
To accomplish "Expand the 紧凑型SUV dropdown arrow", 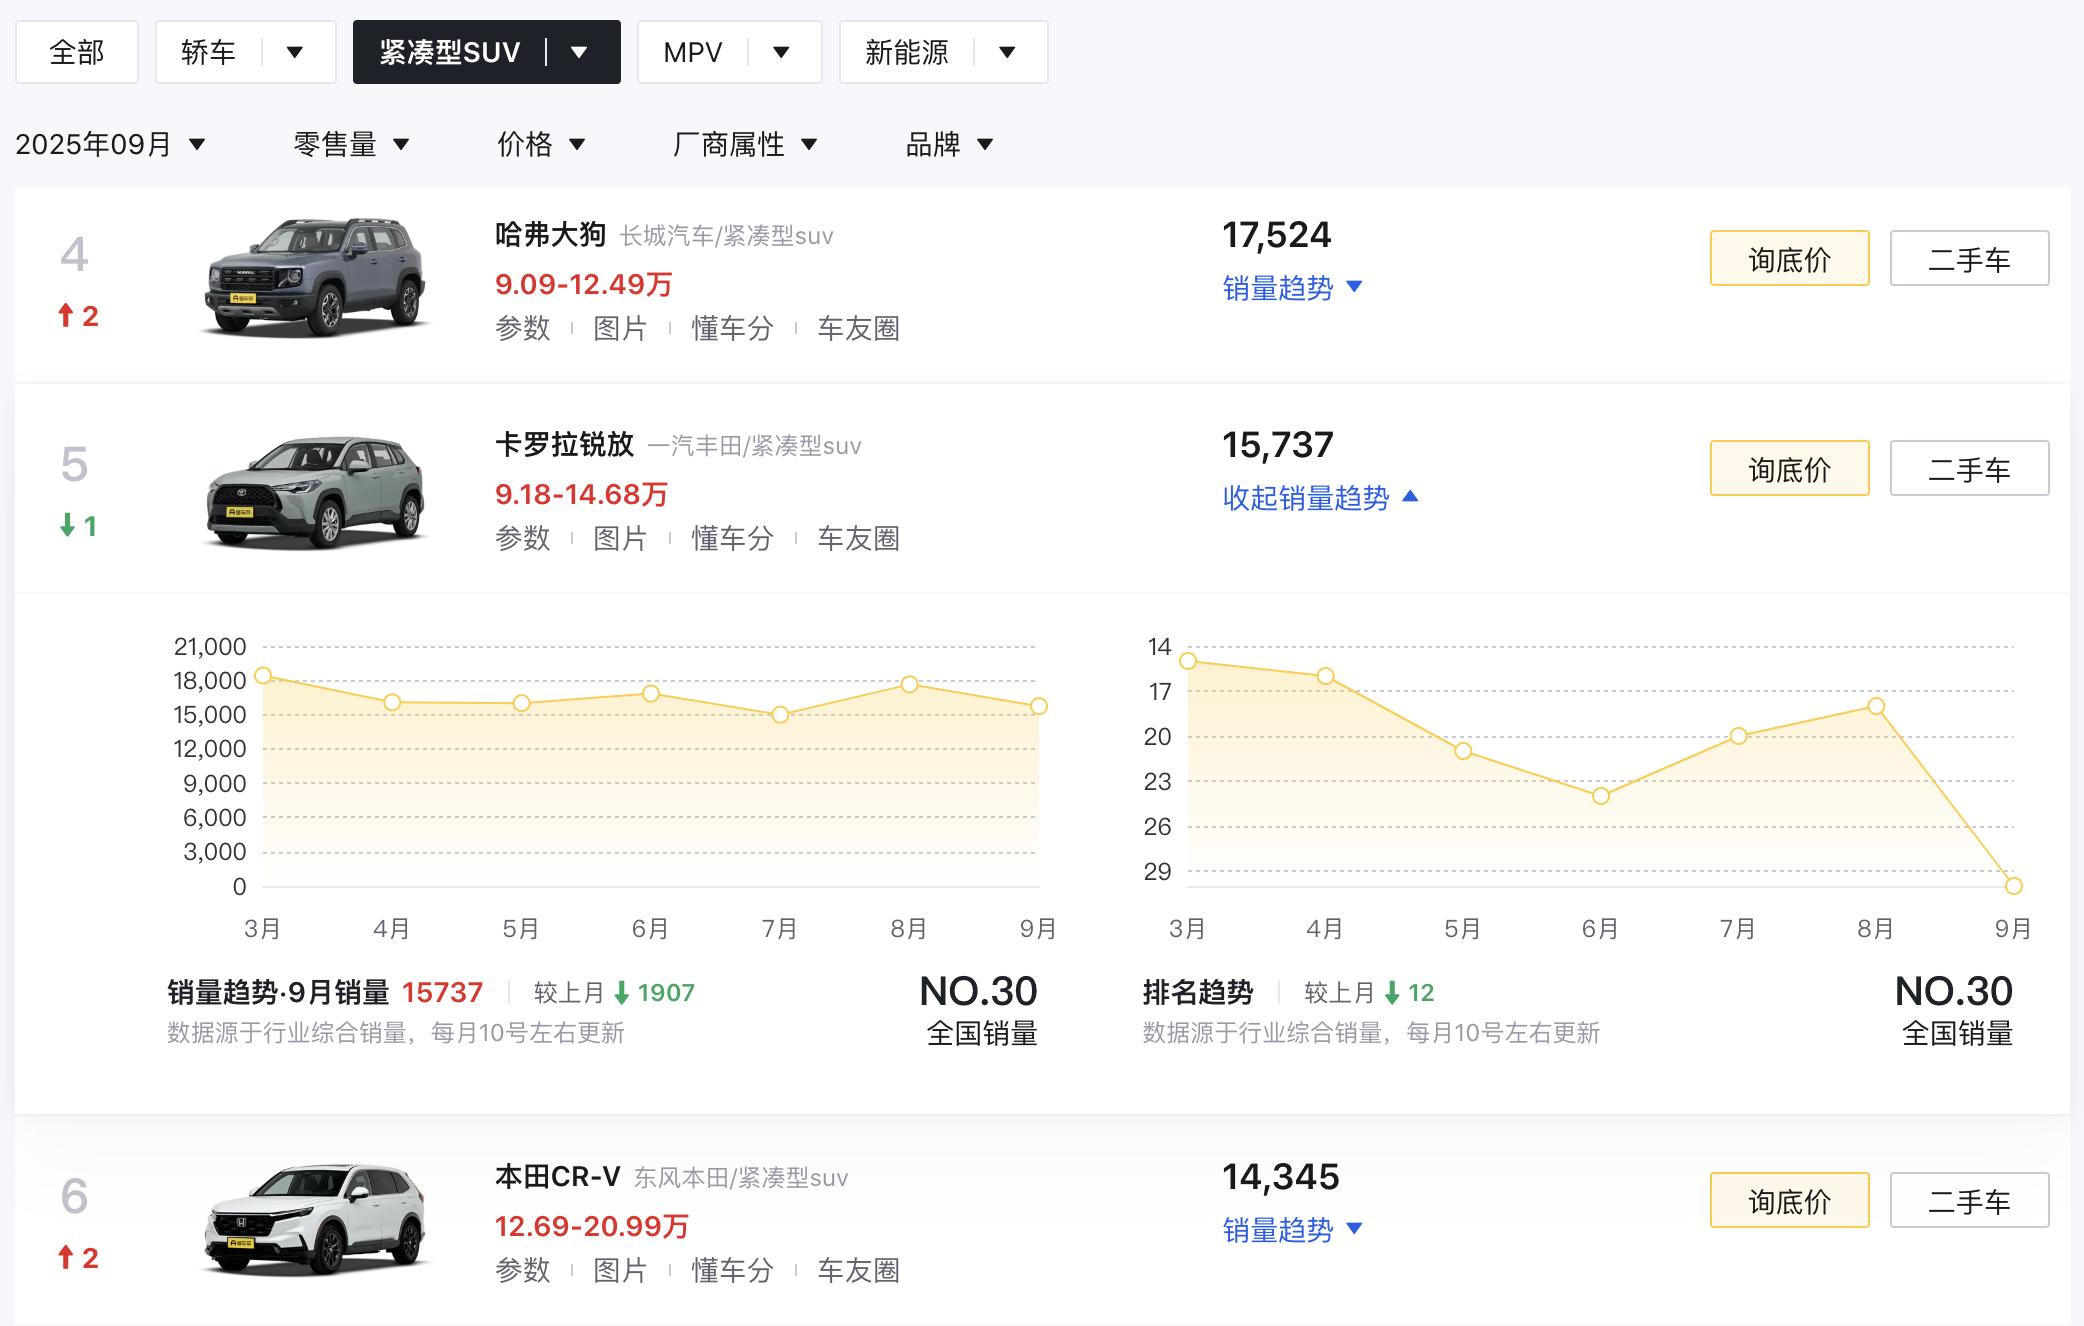I will point(579,52).
